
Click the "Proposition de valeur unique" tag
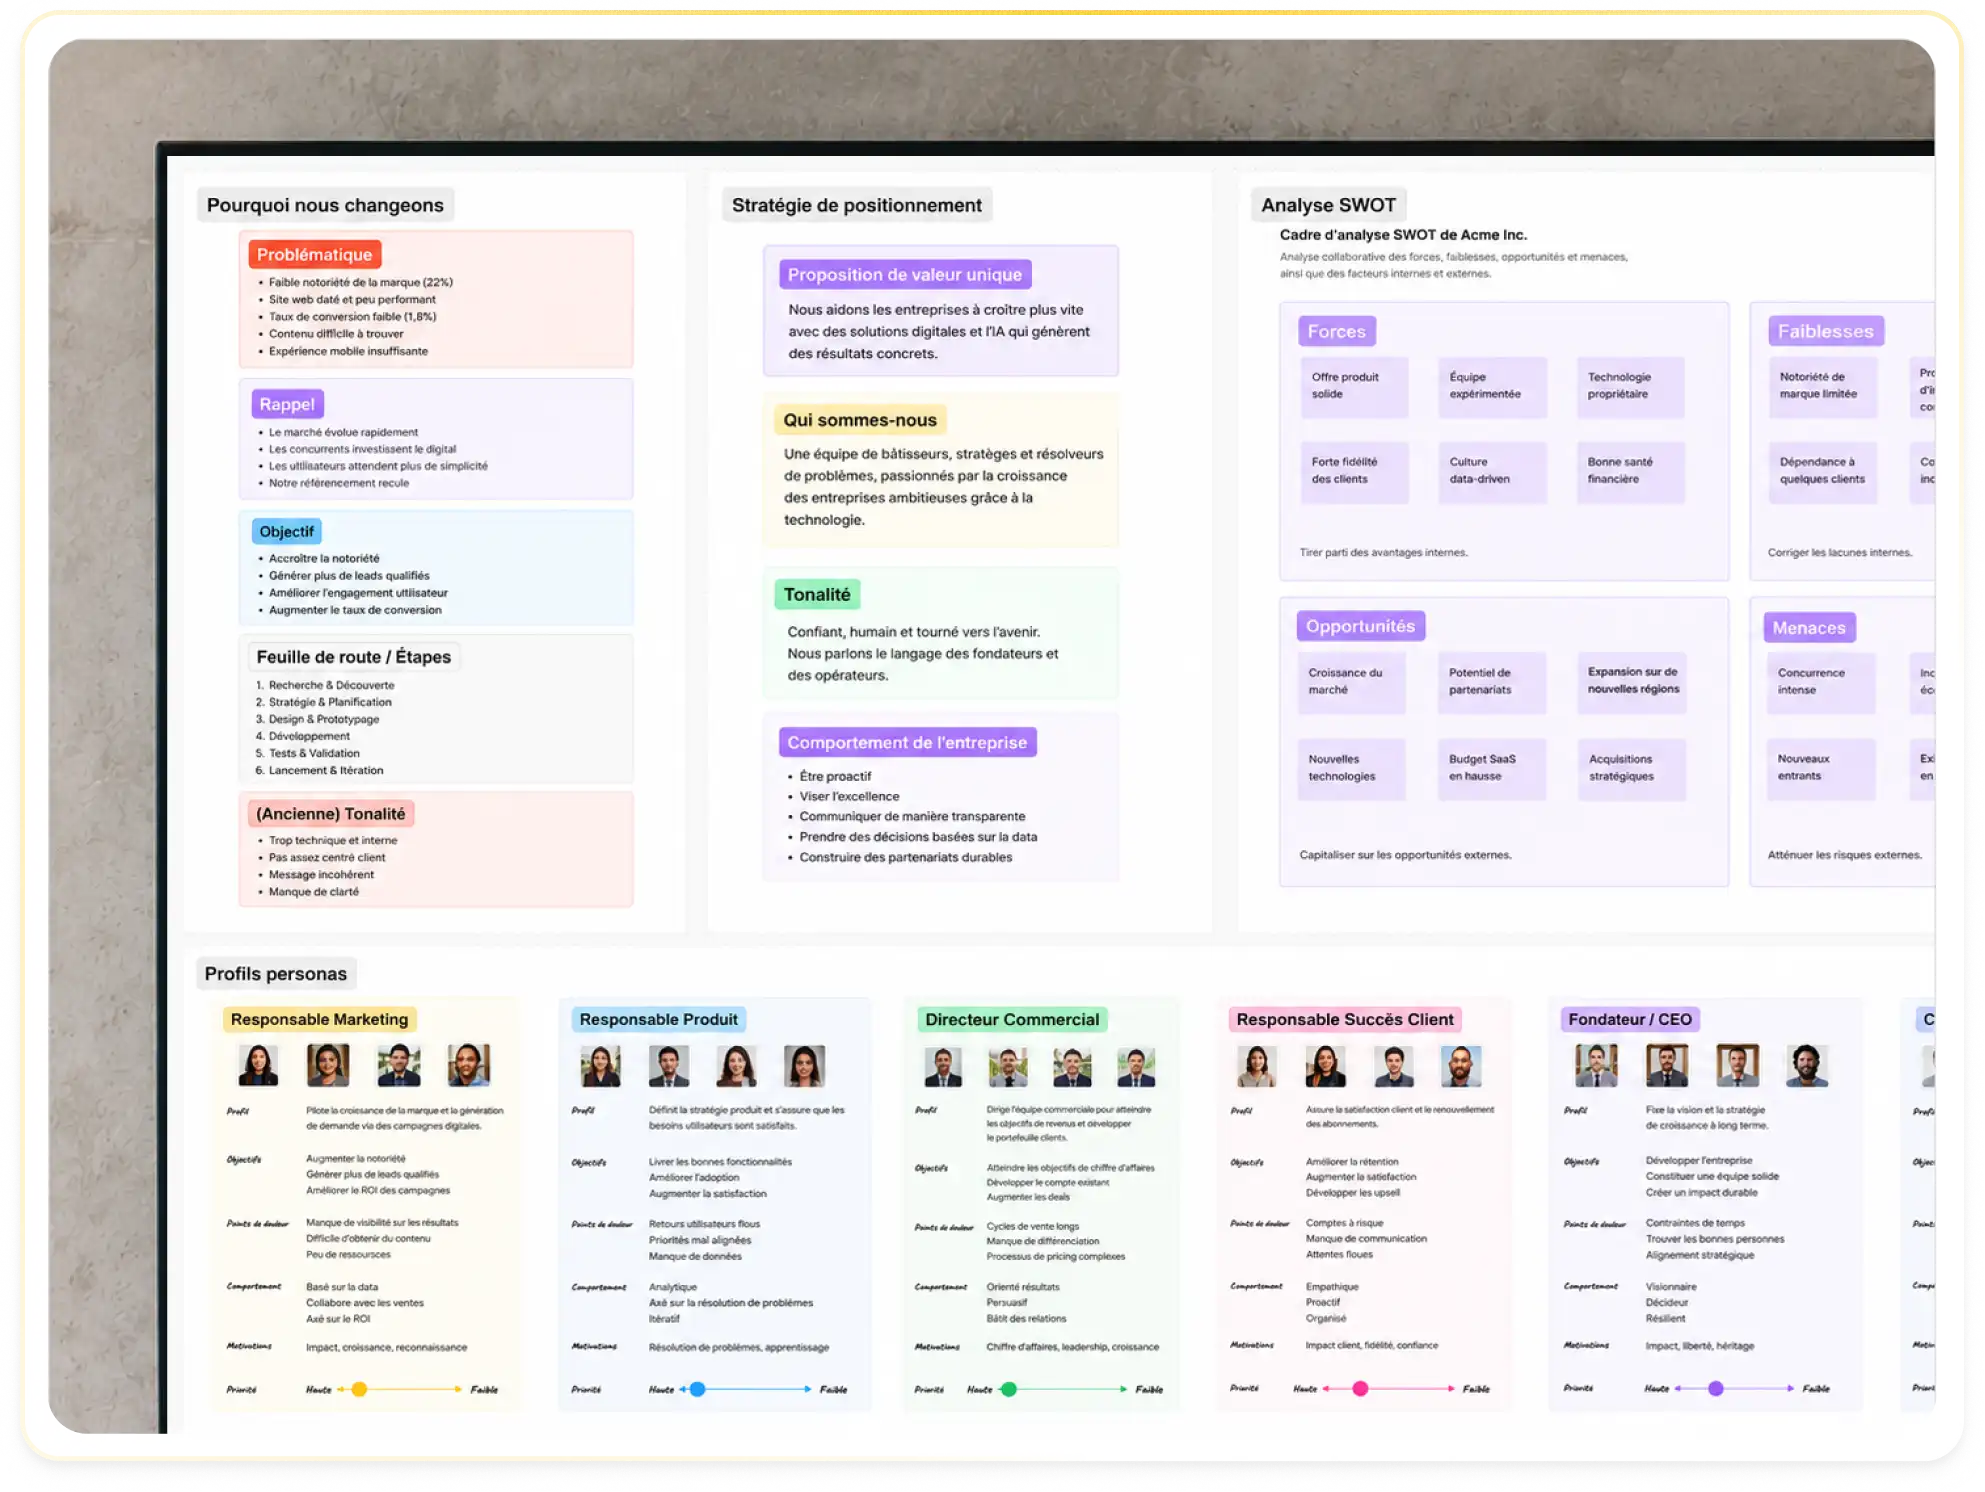(905, 275)
